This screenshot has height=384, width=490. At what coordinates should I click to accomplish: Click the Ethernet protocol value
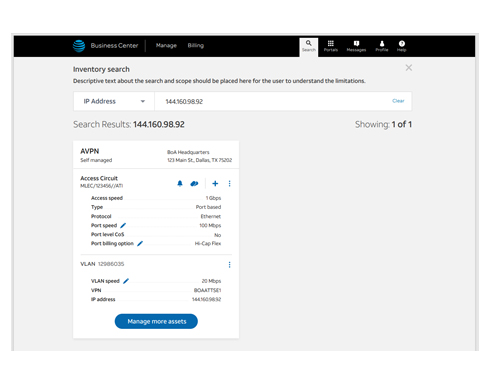tap(211, 216)
